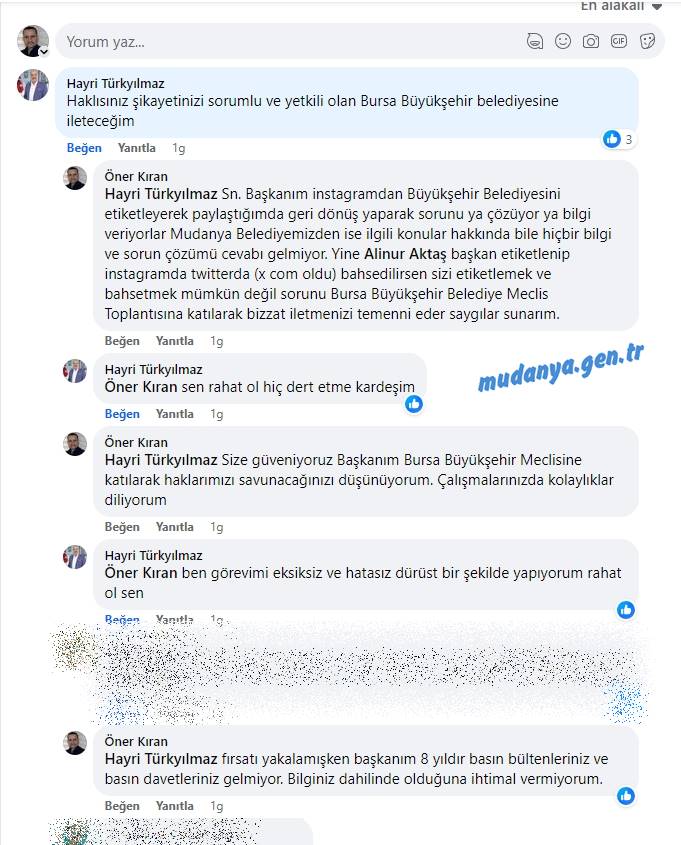681x845 pixels.
Task: Toggle Beğen on 'sen rahat ol' reply
Action: [x=122, y=414]
